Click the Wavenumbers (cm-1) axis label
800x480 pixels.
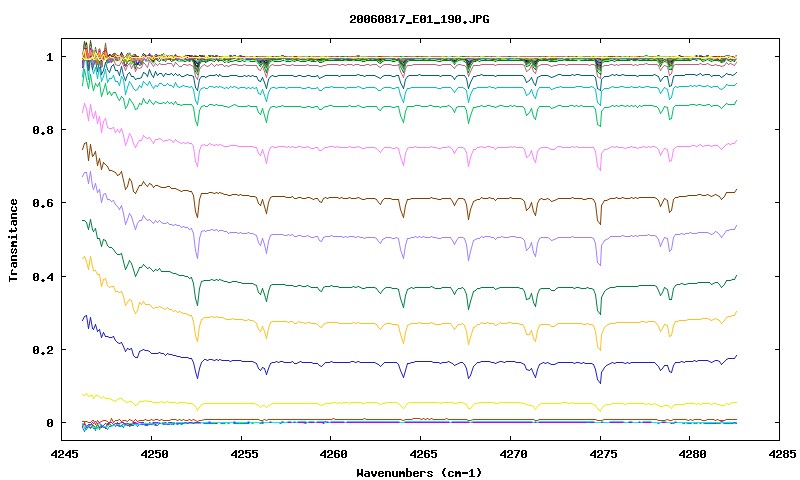pos(419,473)
